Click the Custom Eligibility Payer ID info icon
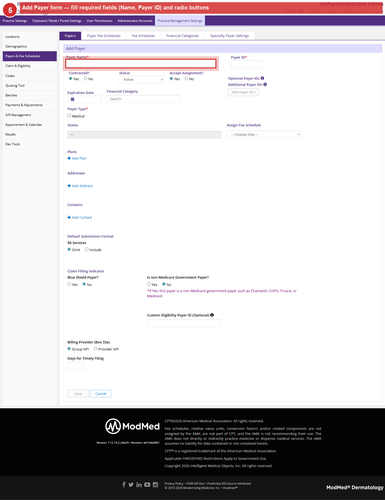The width and height of the screenshot is (385, 500). 212,315
